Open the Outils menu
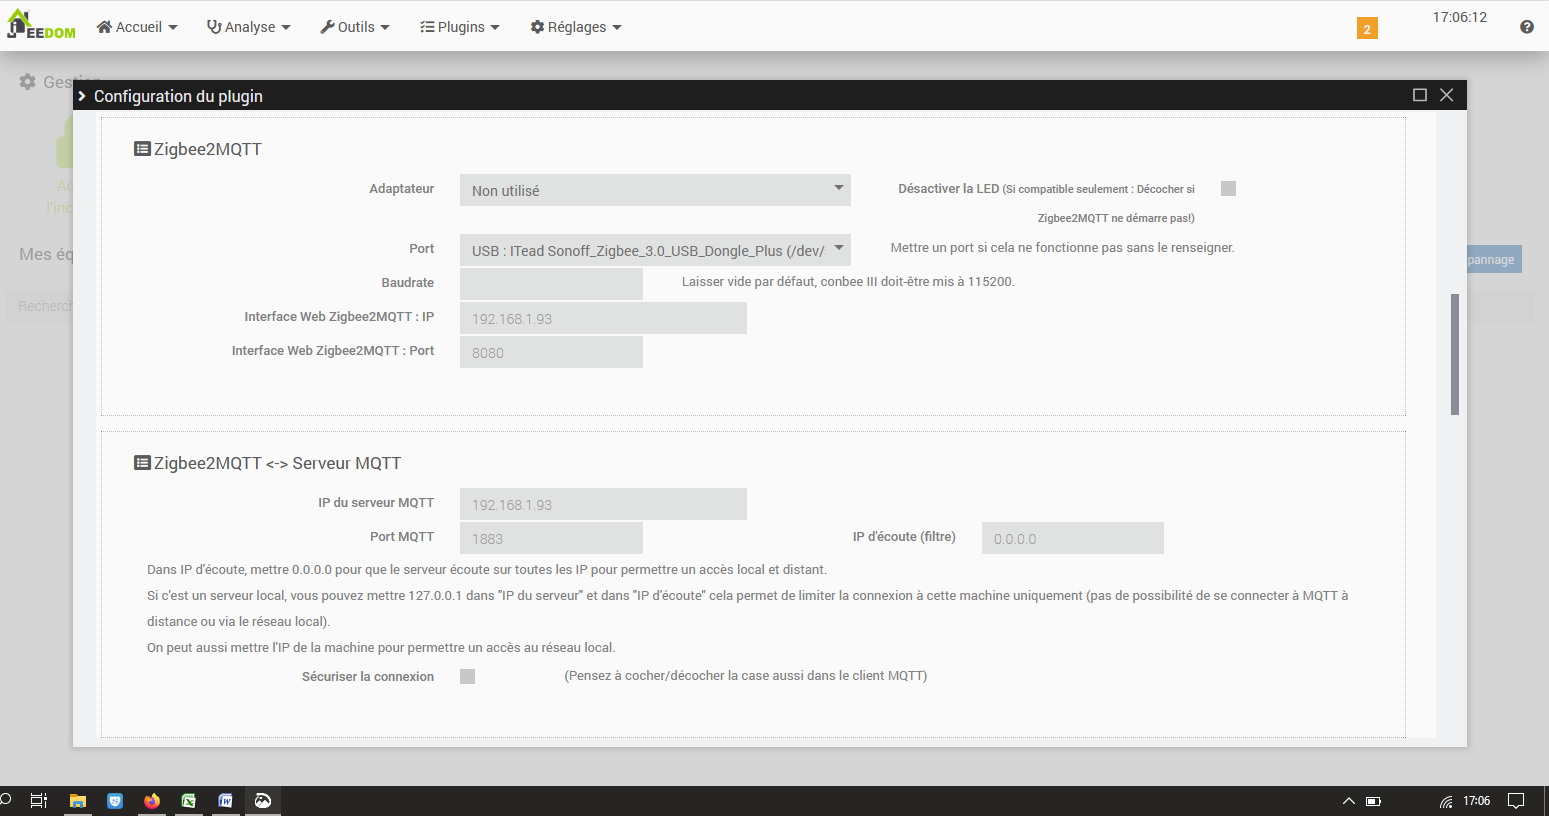 click(x=355, y=27)
